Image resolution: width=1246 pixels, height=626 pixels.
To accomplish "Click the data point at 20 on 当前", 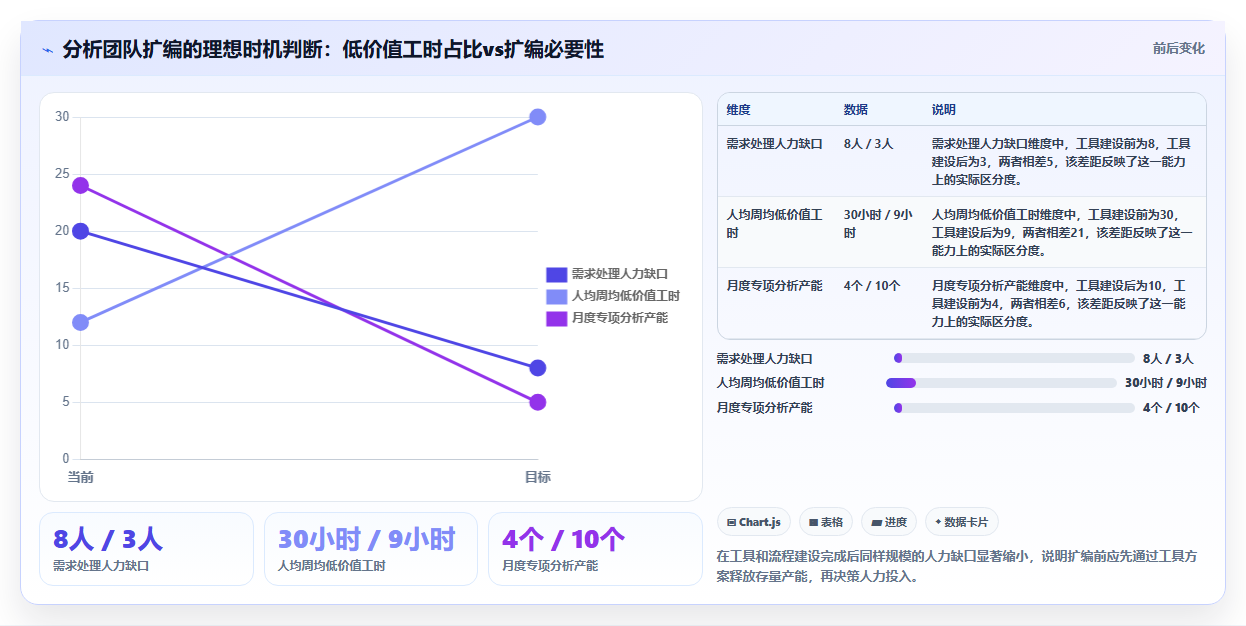I will click(x=81, y=231).
